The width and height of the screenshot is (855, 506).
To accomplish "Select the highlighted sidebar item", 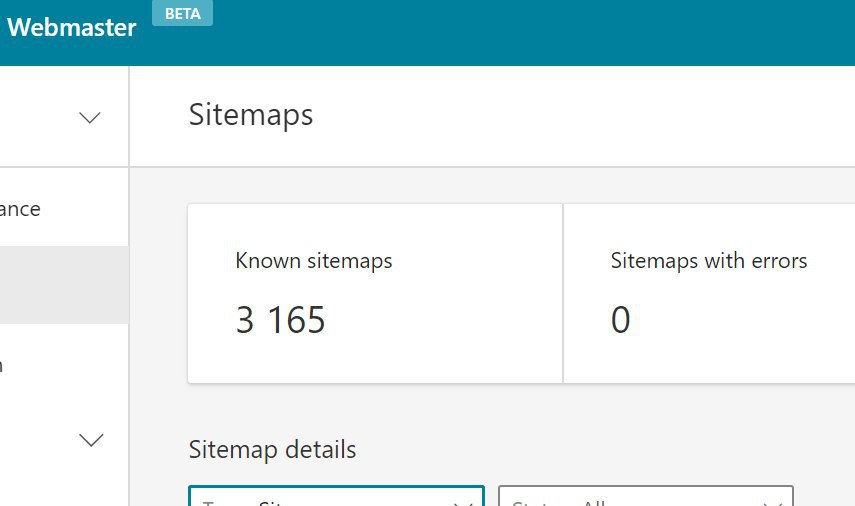I will (x=64, y=285).
